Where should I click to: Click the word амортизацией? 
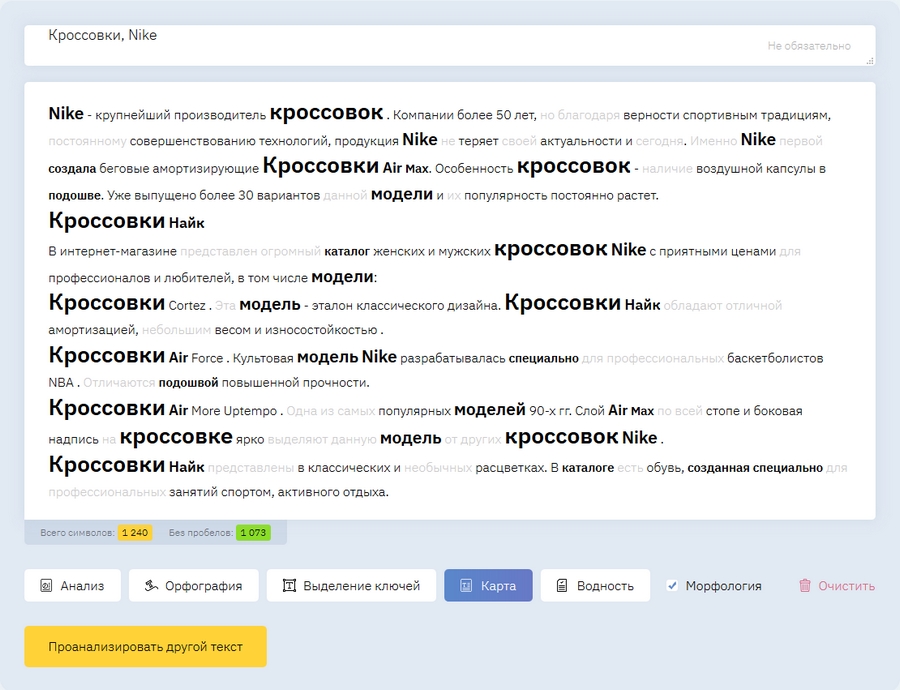[x=94, y=330]
